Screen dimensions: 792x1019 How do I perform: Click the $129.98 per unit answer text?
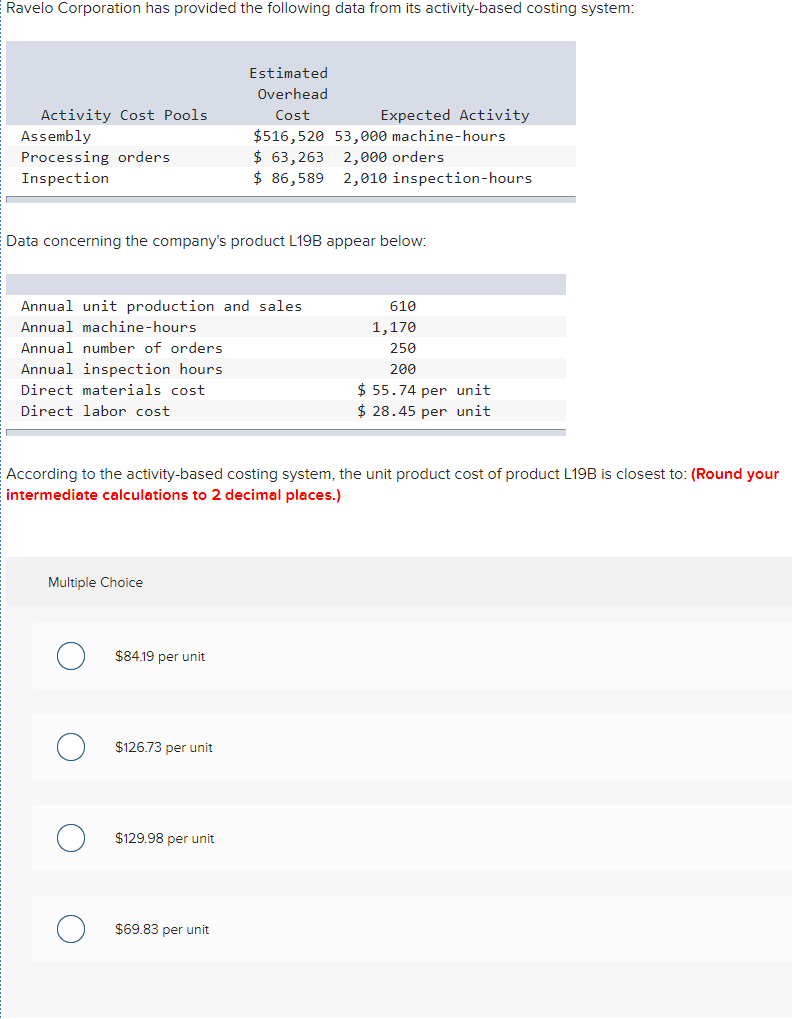point(164,838)
